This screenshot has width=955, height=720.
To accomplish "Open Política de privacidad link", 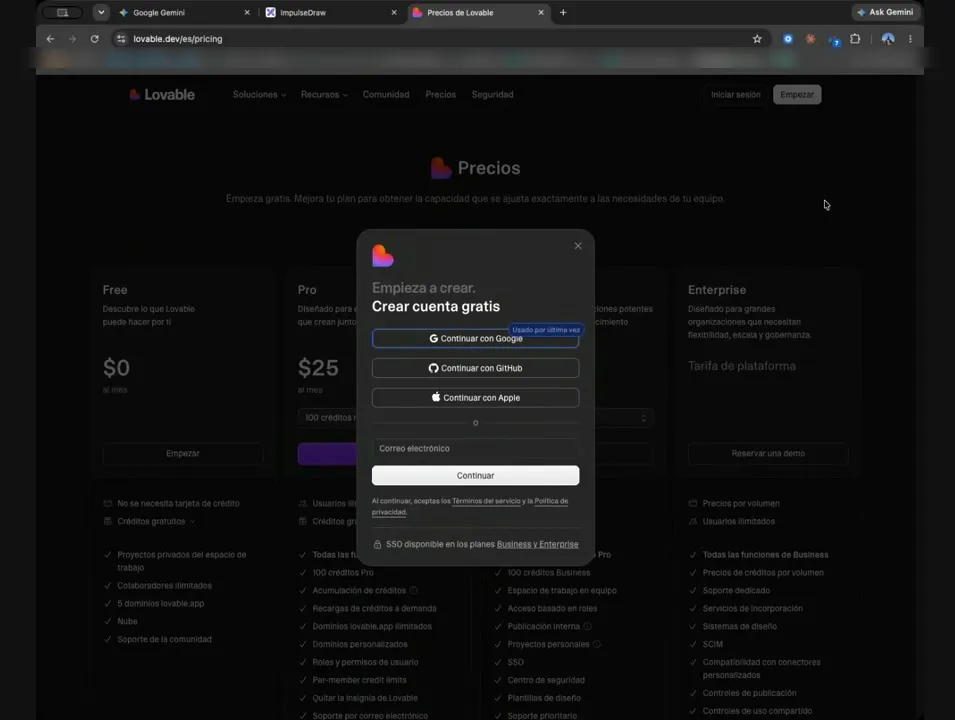I will pyautogui.click(x=551, y=501).
